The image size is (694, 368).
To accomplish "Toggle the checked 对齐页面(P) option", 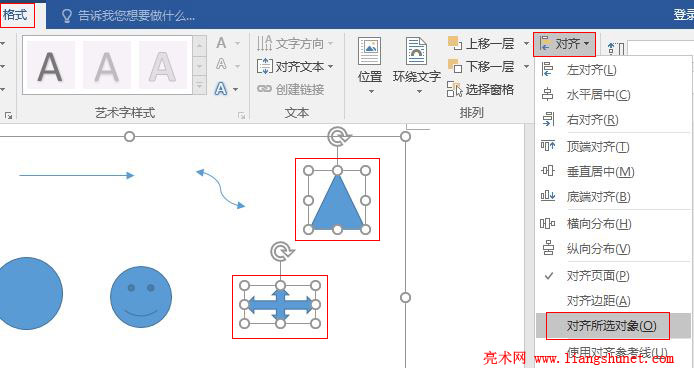I will point(612,276).
